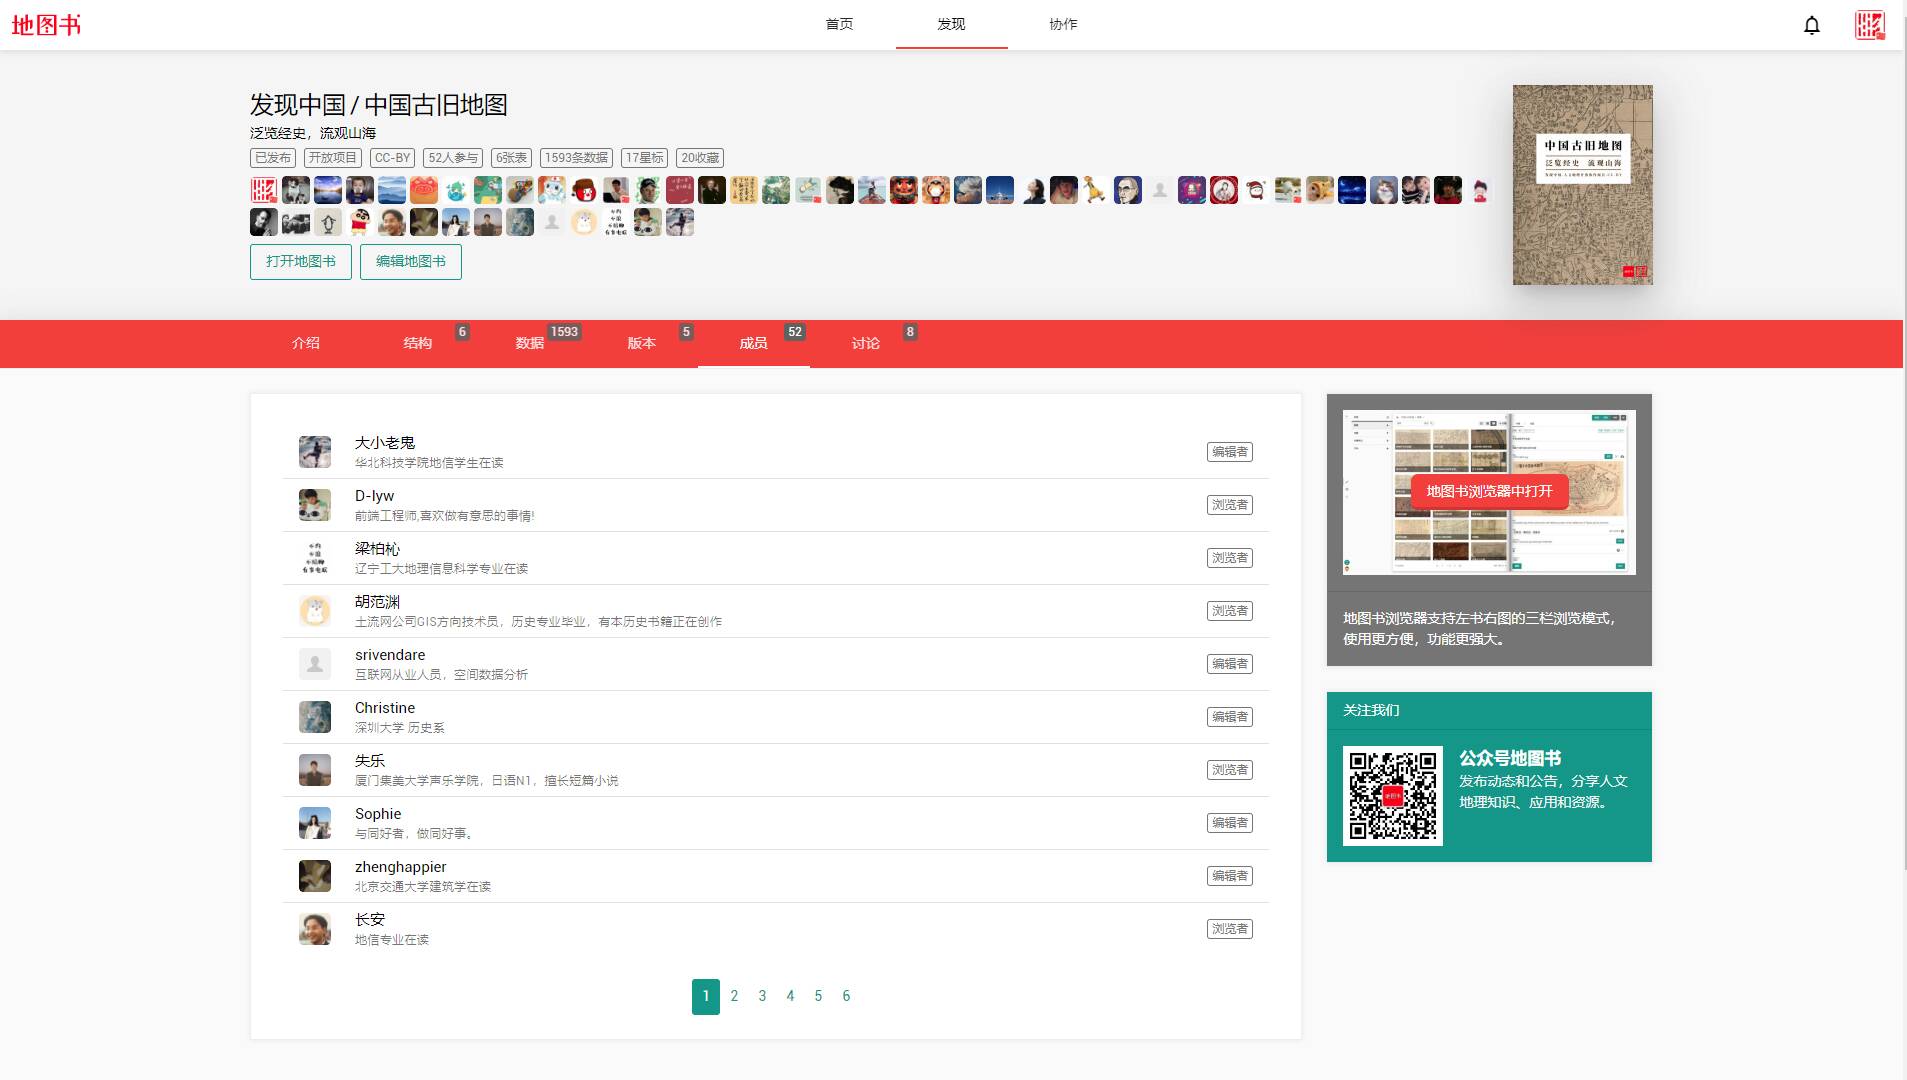Click the 打开地图书 button

[x=301, y=262]
